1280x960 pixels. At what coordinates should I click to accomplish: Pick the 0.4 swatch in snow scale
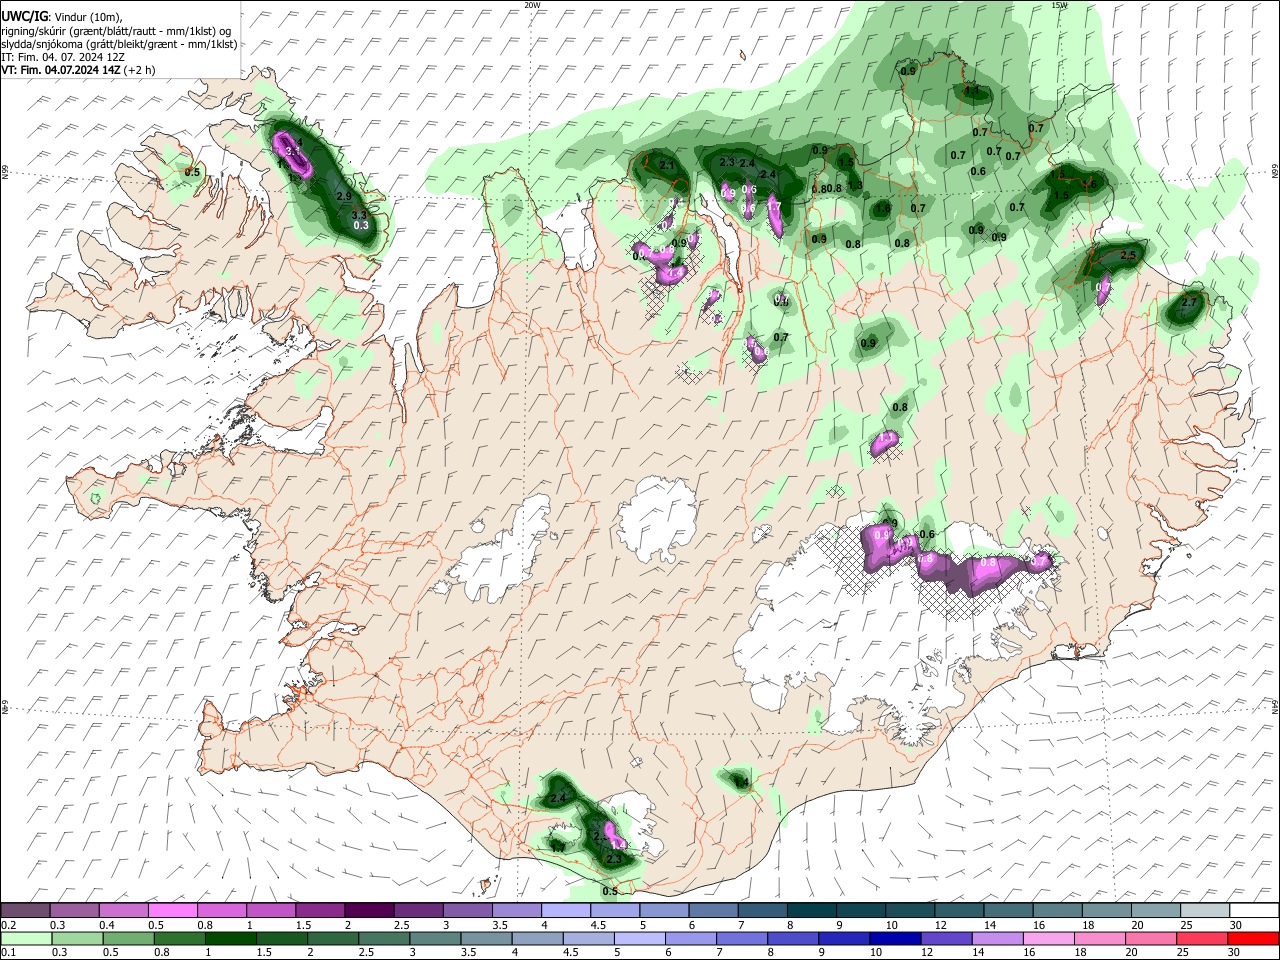(123, 910)
